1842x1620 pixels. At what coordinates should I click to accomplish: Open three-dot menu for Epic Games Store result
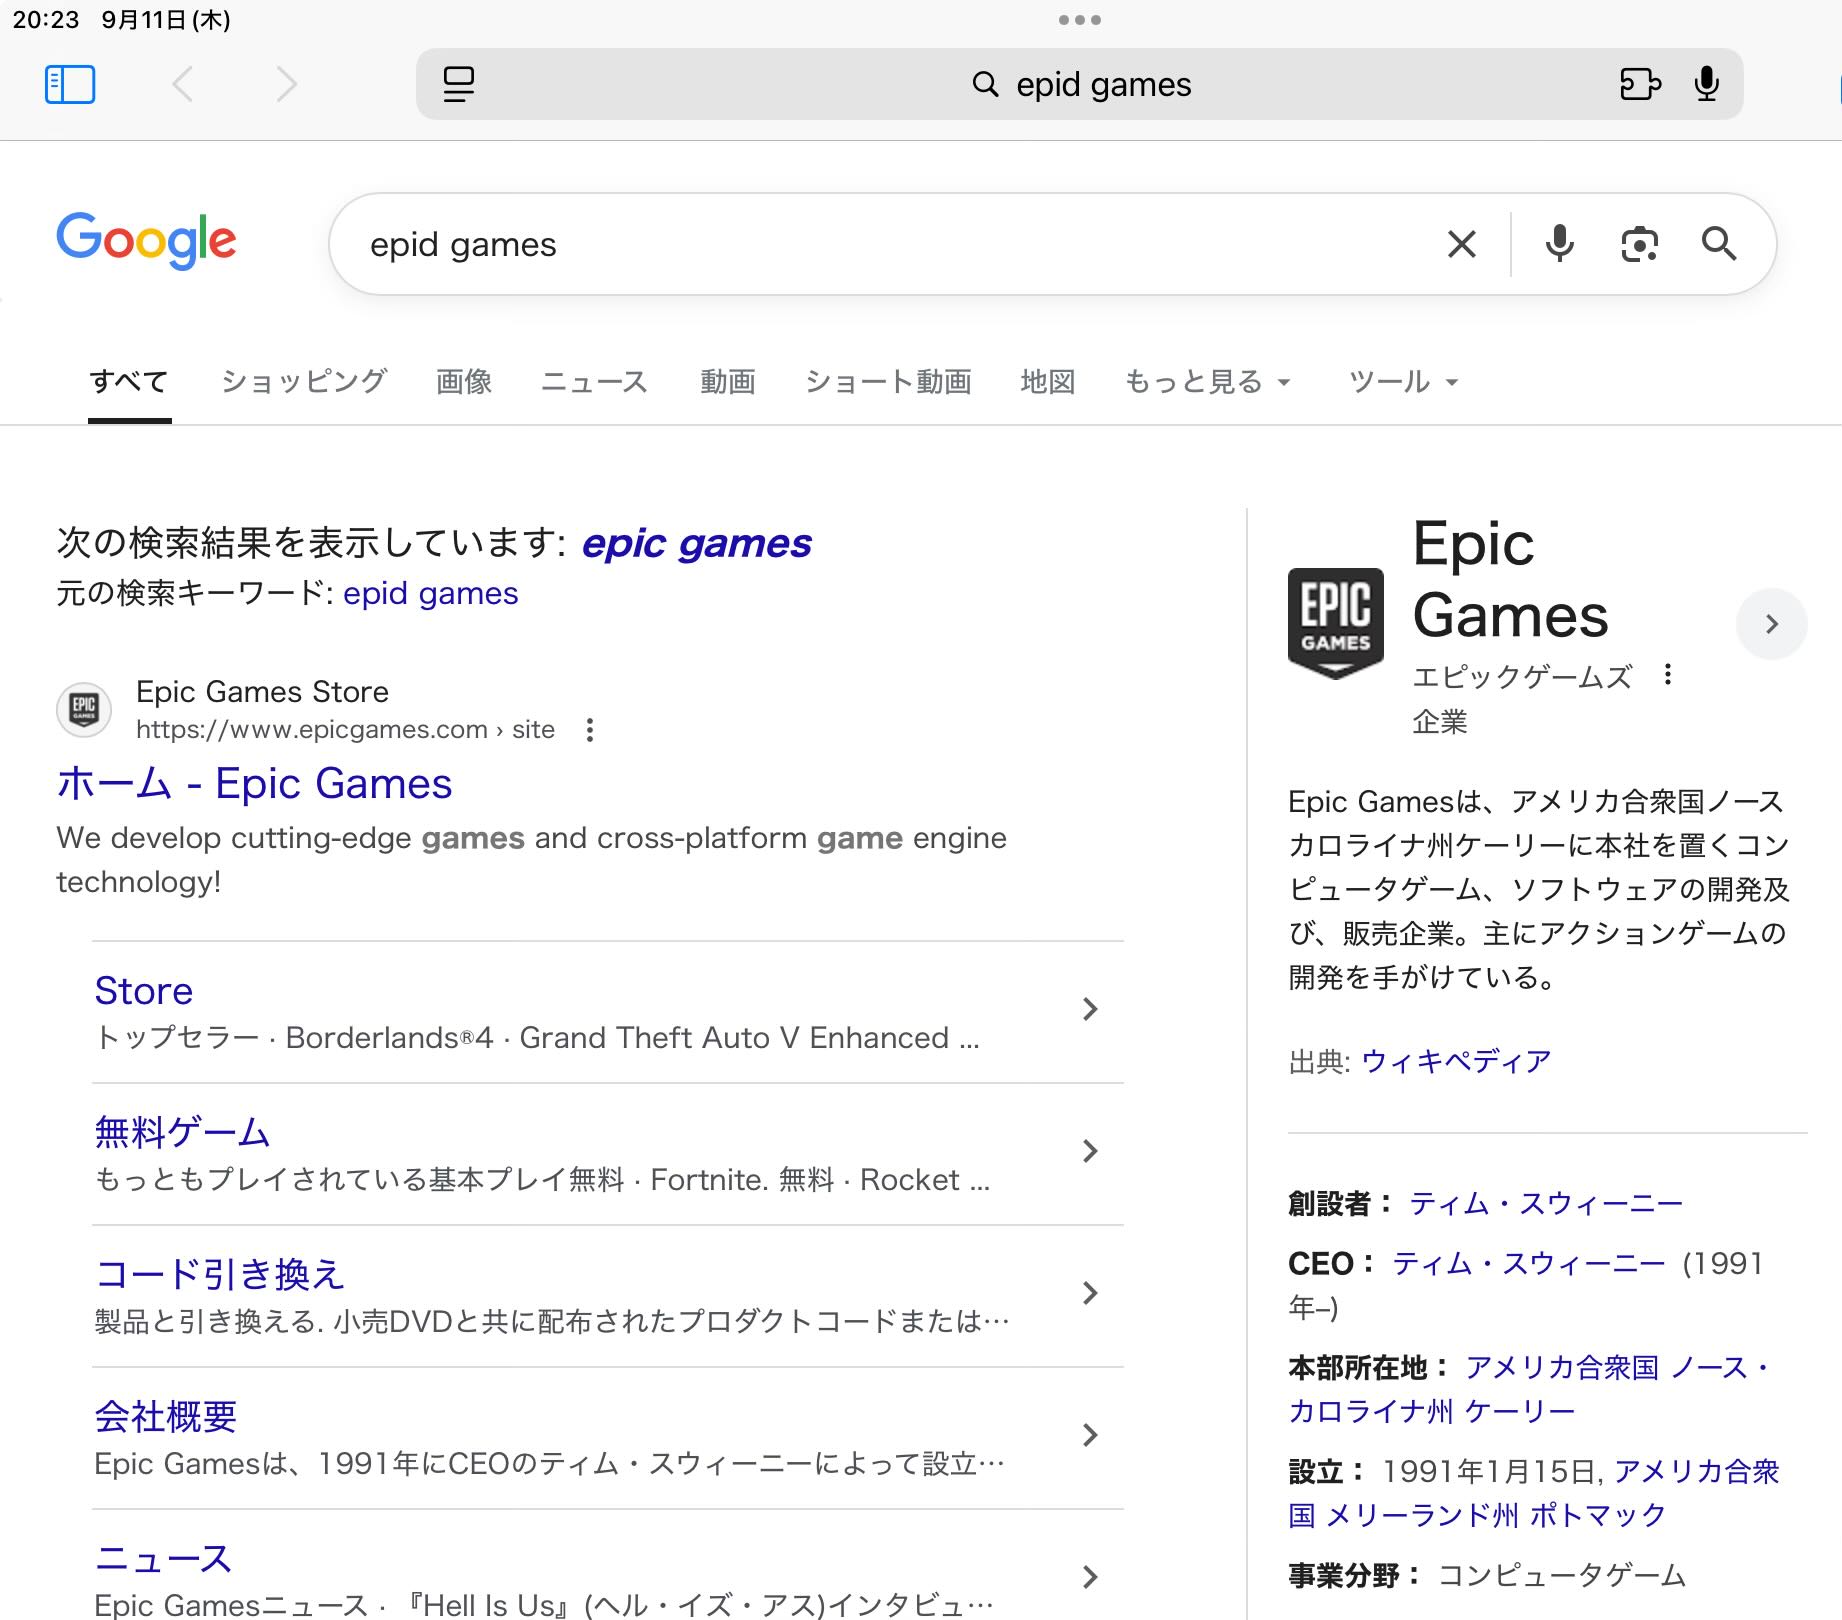tap(590, 730)
